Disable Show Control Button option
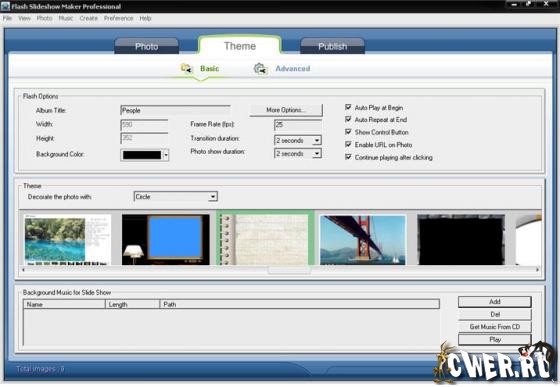 pyautogui.click(x=348, y=132)
